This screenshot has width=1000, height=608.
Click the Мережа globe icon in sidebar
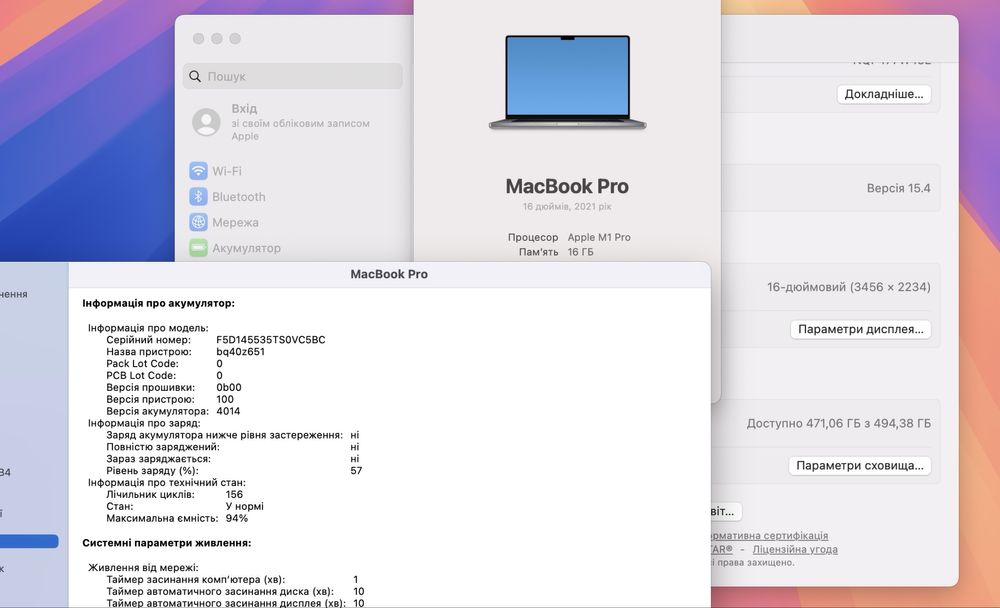coord(198,222)
